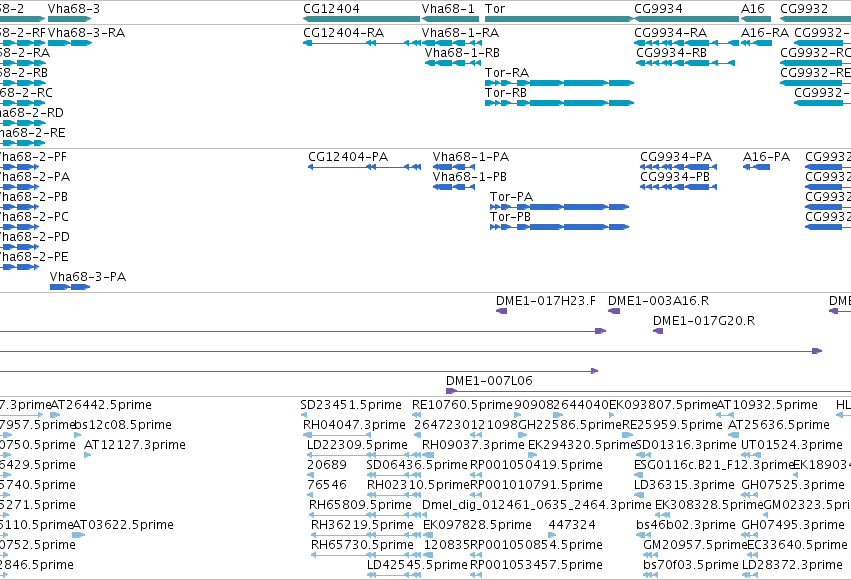Click the AT12127.3prime EST label

(135, 445)
